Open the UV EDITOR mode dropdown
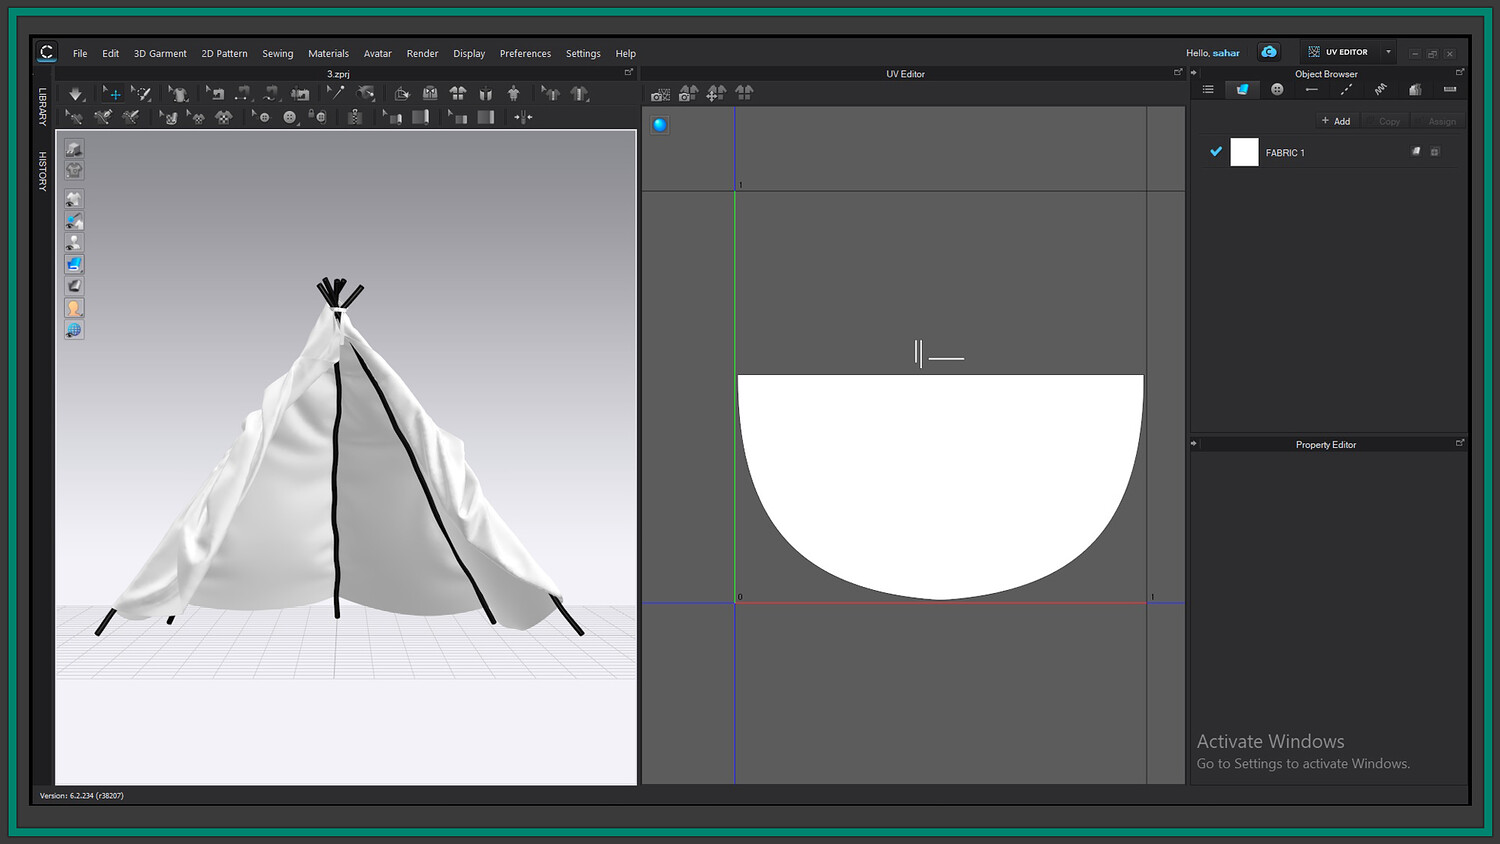The width and height of the screenshot is (1500, 844). 1388,52
